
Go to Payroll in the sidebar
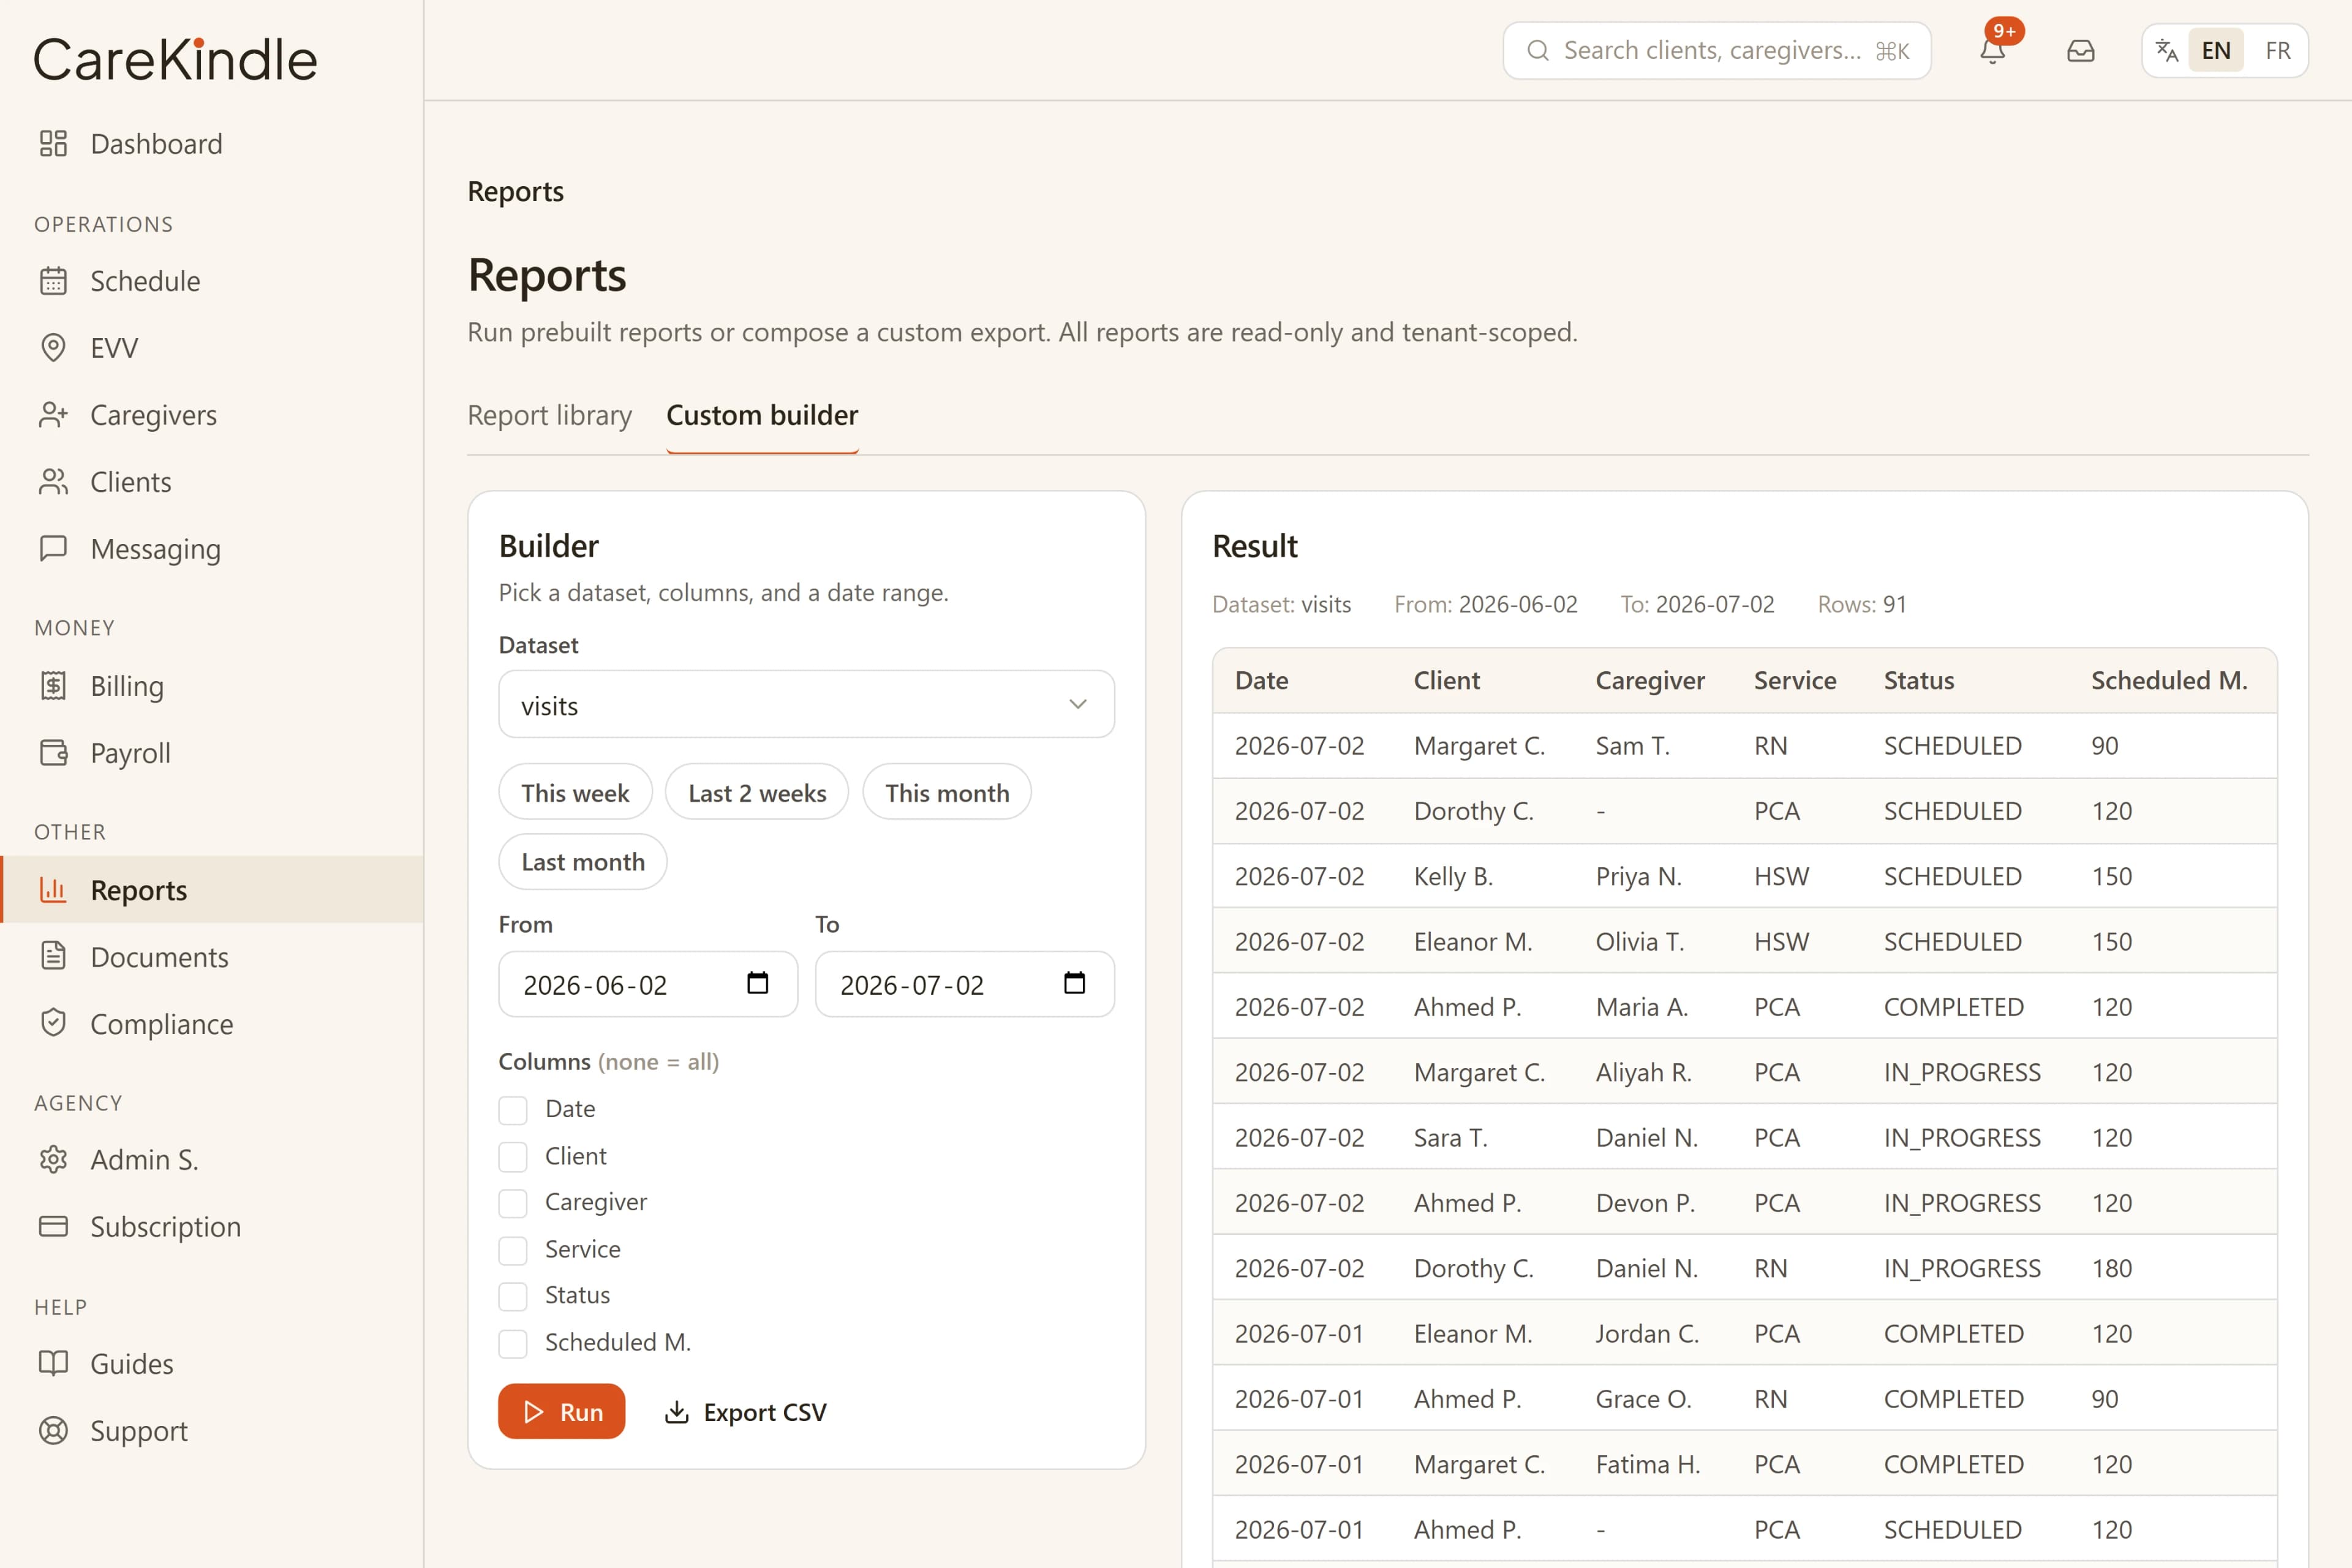(212, 753)
